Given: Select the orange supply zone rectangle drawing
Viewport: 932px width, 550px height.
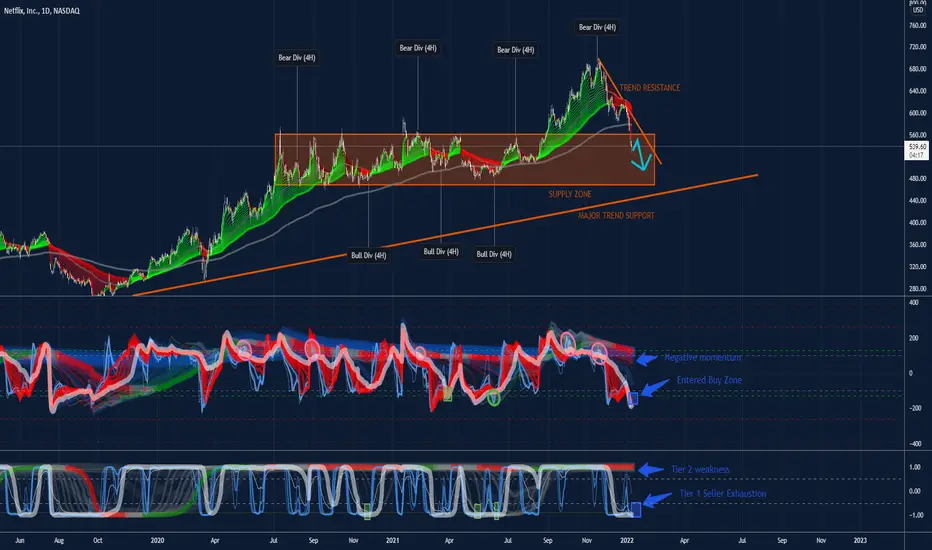Looking at the screenshot, I should (x=465, y=159).
